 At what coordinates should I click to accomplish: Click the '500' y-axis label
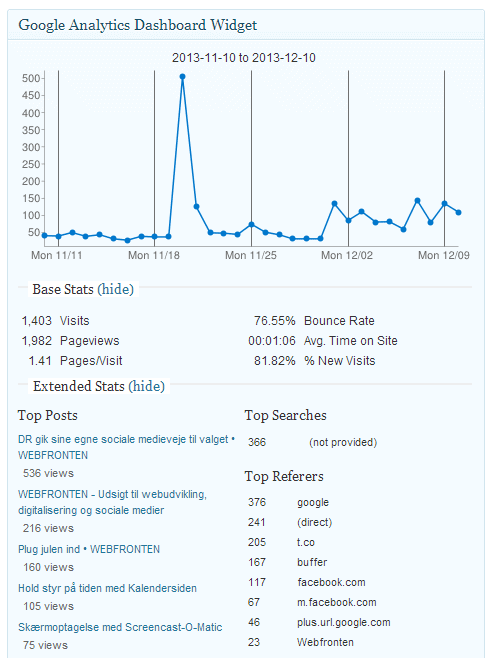(31, 78)
